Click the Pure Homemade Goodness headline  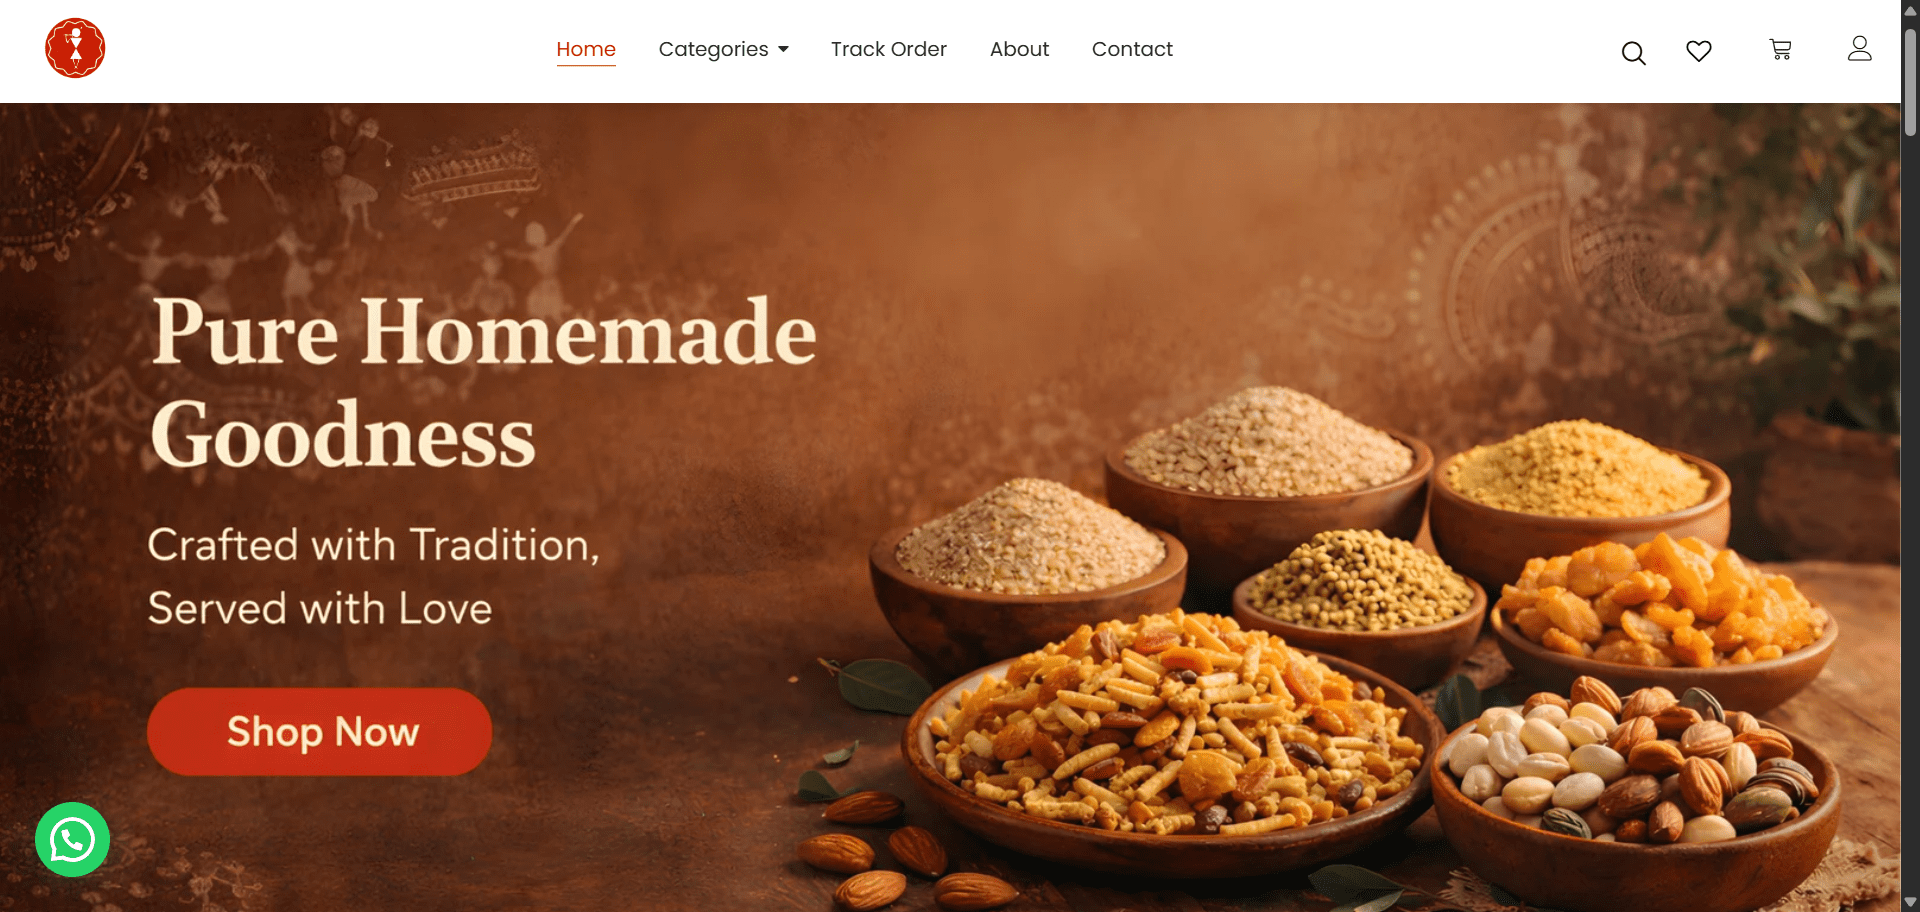point(484,382)
